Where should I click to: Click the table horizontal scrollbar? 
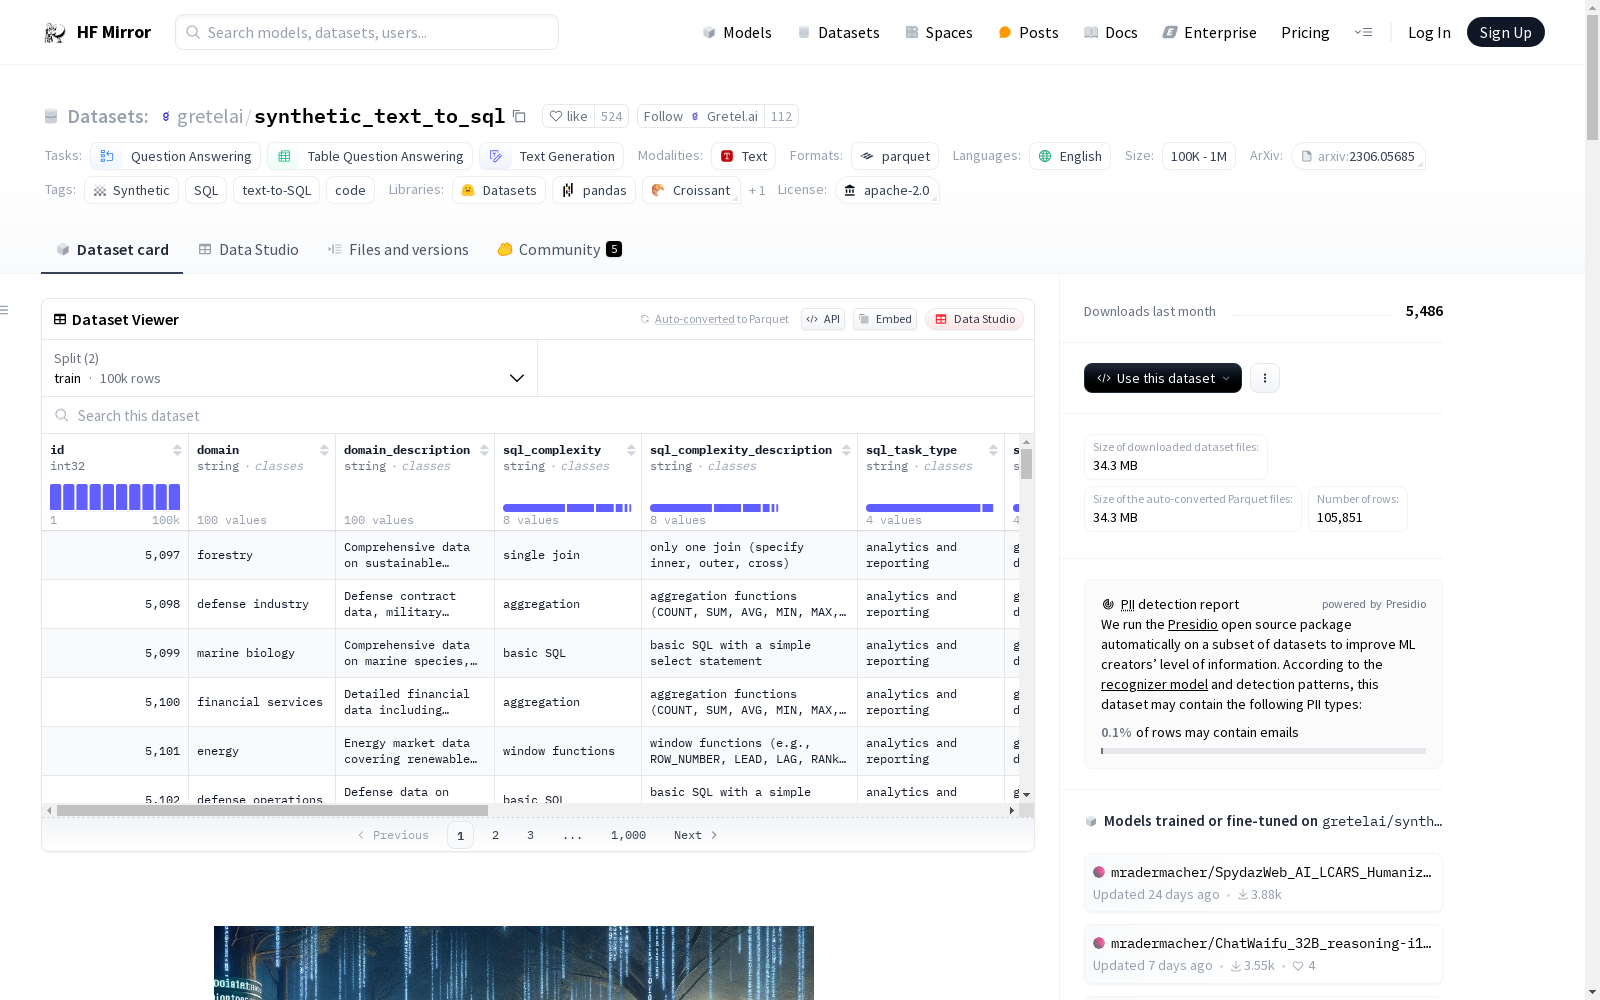pyautogui.click(x=272, y=810)
